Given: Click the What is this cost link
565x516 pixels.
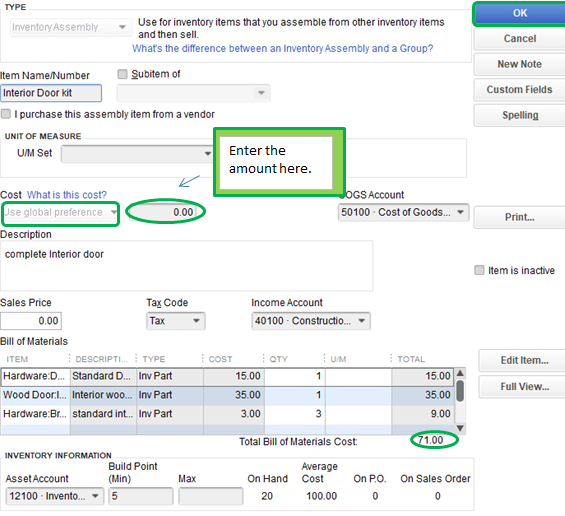Looking at the screenshot, I should [67, 195].
